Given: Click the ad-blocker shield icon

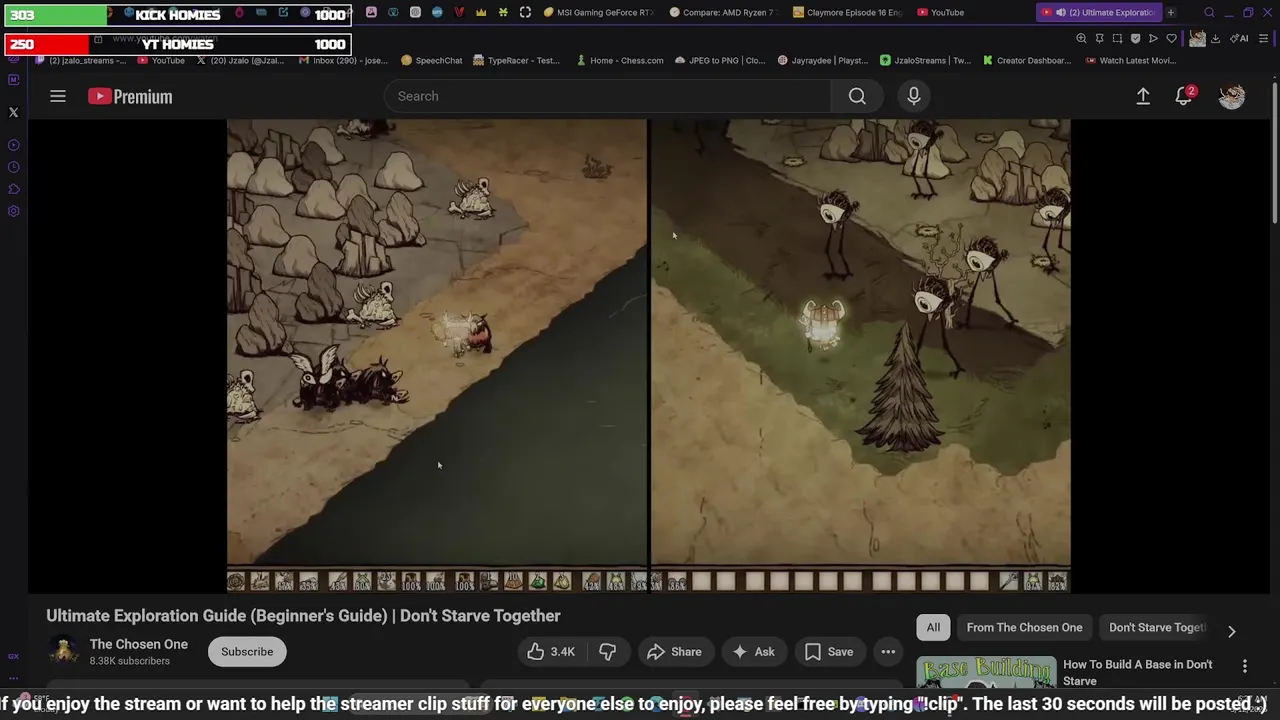Looking at the screenshot, I should tap(1135, 39).
